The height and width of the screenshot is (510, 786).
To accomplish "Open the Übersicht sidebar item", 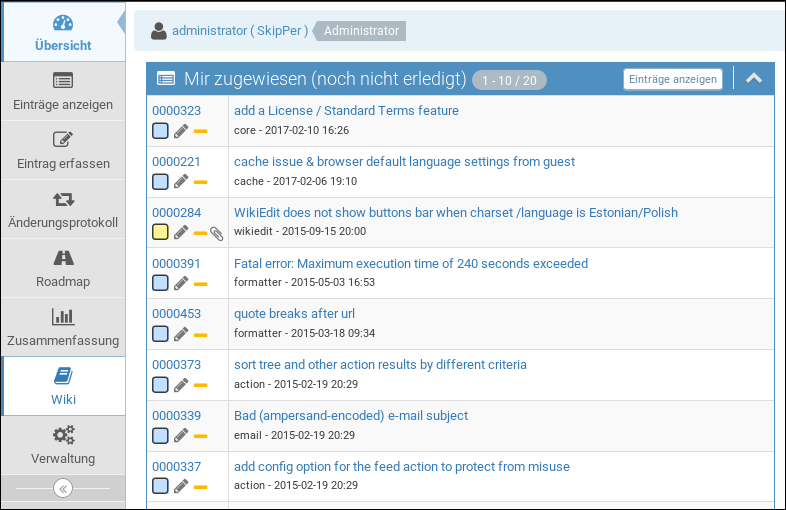I will [x=63, y=33].
